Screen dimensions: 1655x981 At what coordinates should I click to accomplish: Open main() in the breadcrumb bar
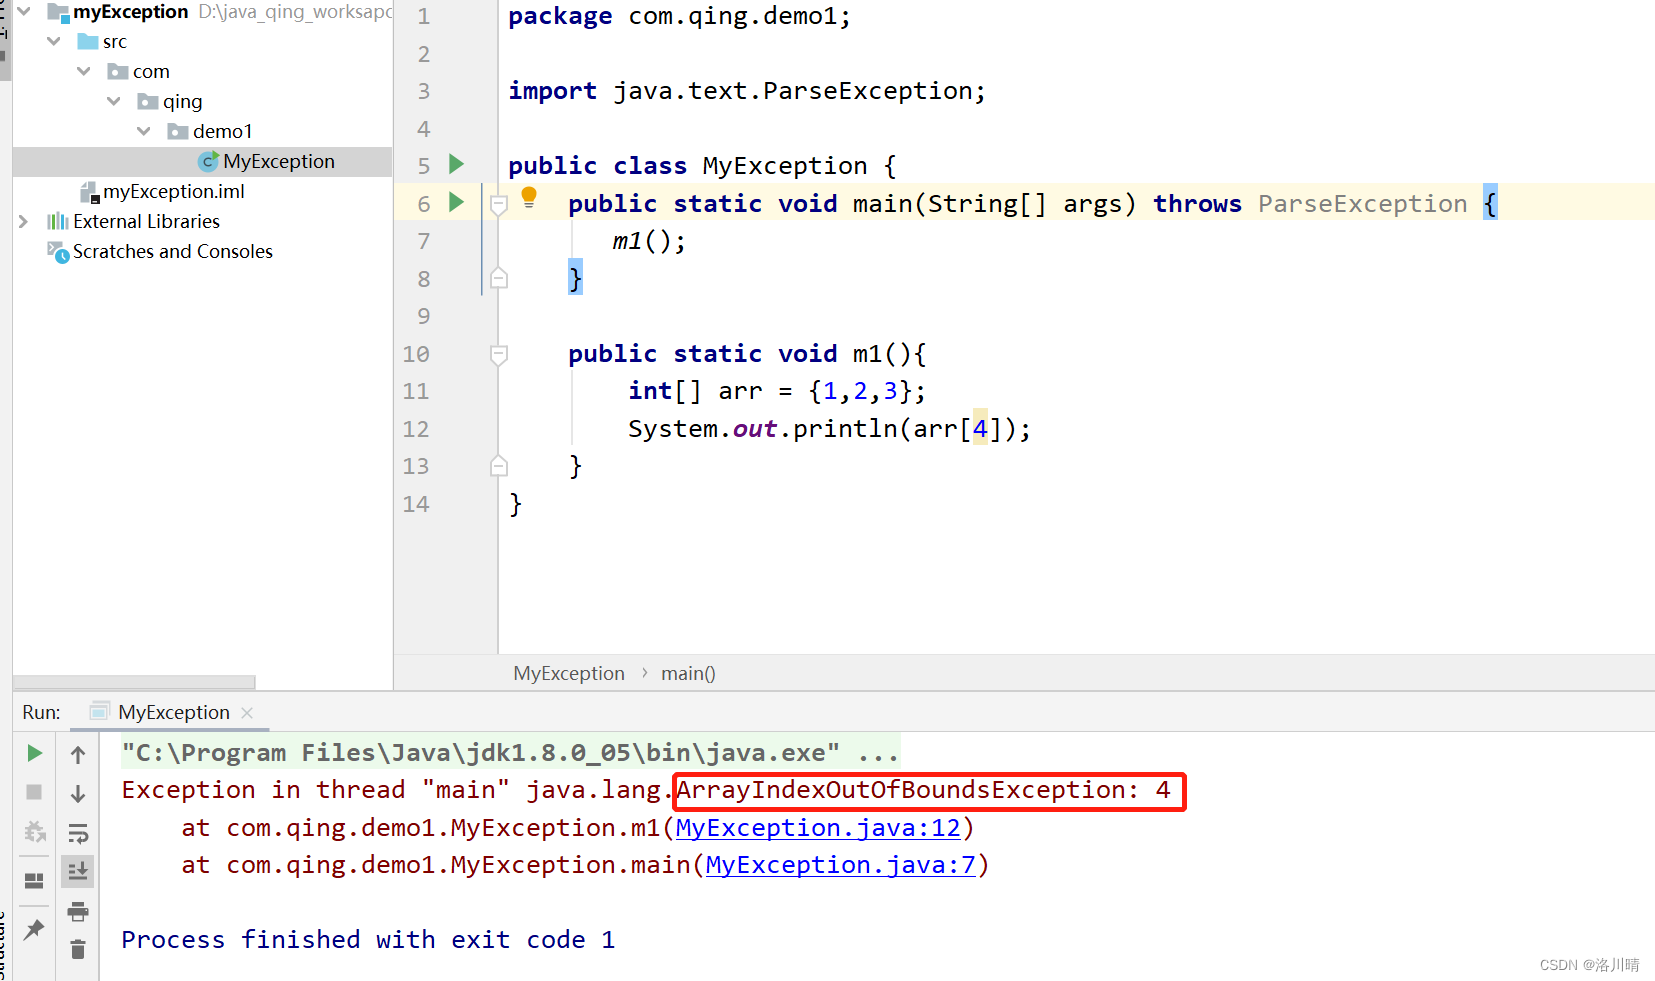point(687,673)
